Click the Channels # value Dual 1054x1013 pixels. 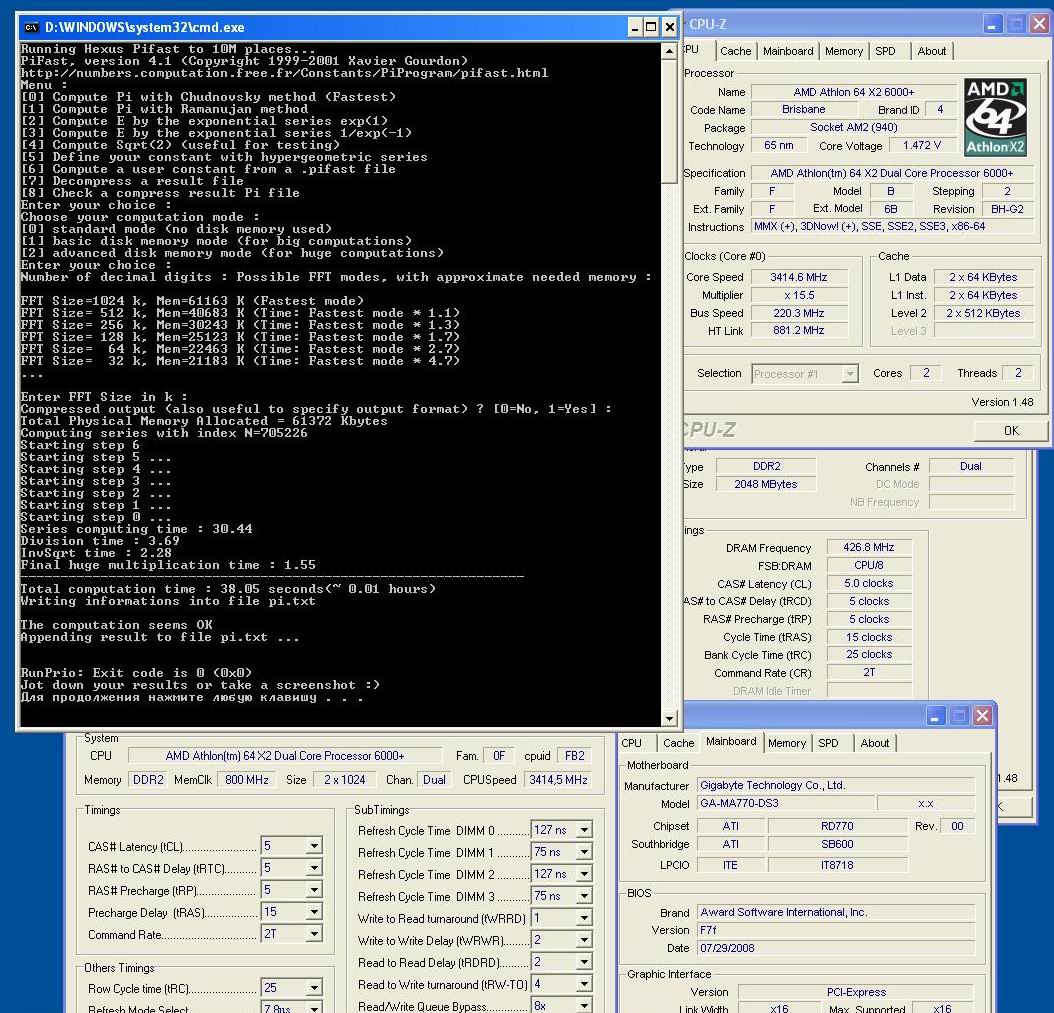coord(971,466)
